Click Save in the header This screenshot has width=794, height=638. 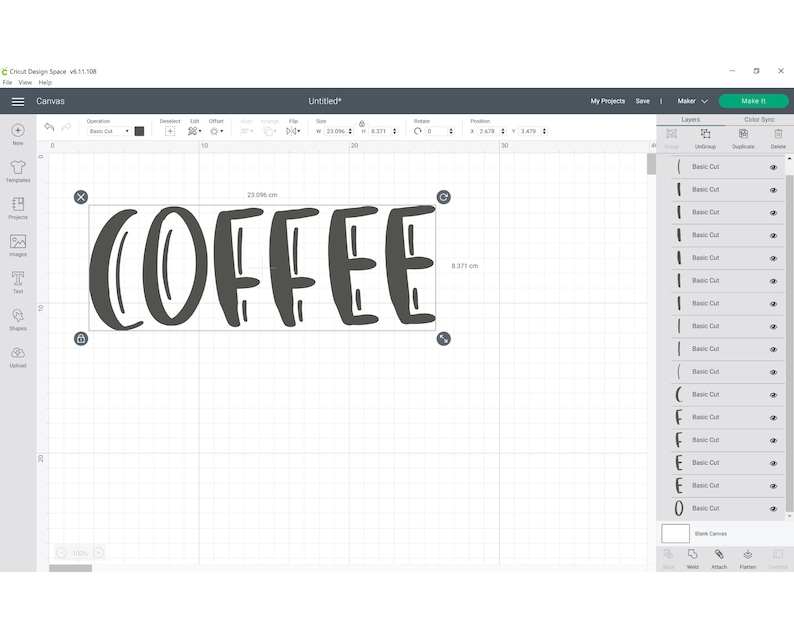coord(643,101)
